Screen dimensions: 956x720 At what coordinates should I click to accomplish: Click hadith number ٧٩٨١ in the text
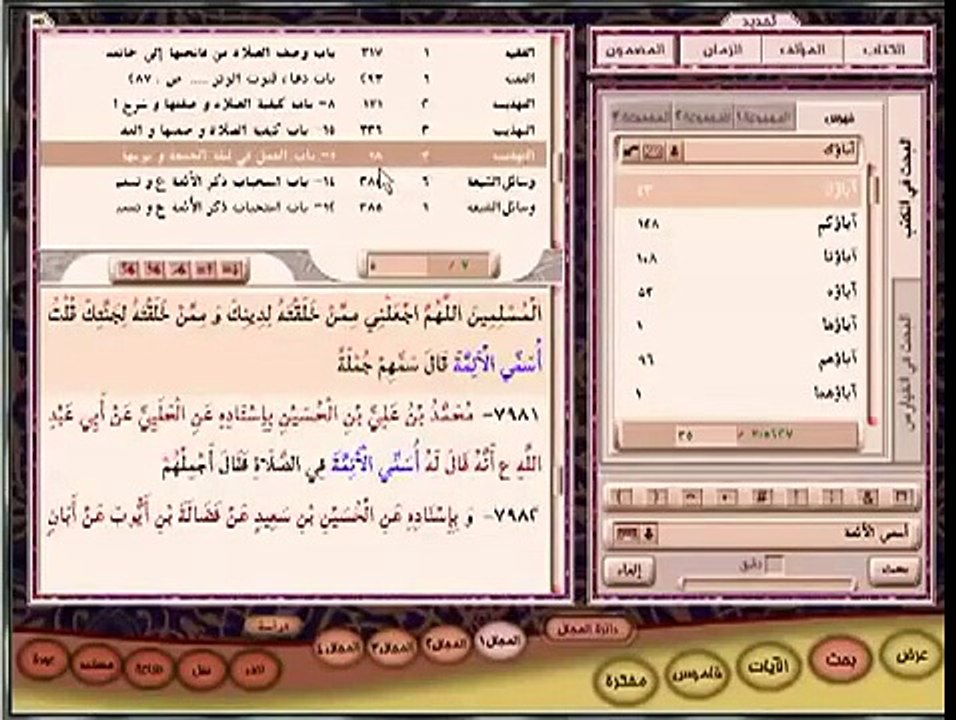tap(516, 415)
